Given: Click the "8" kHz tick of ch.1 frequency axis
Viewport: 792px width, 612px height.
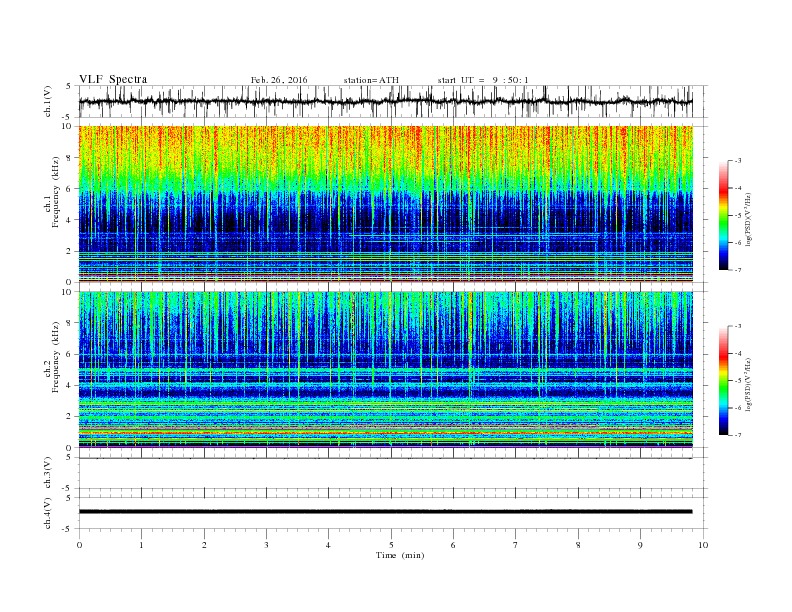Looking at the screenshot, I should click(70, 158).
